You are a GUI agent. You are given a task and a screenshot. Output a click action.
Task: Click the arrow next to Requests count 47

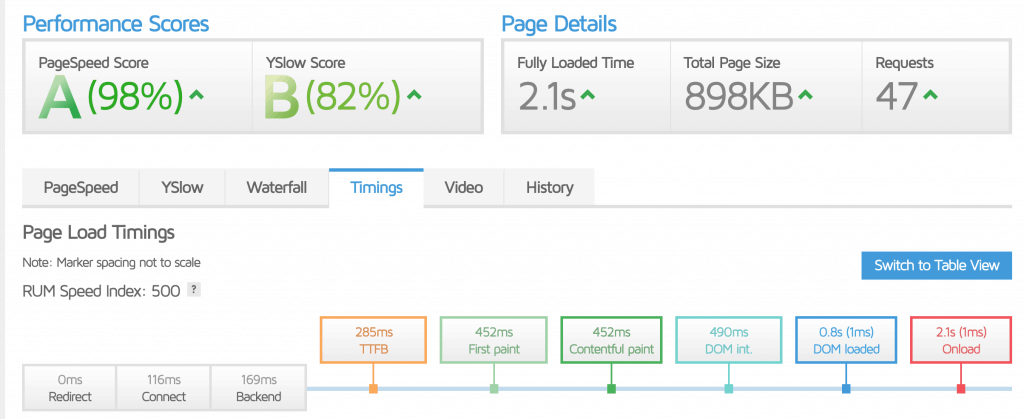point(930,96)
